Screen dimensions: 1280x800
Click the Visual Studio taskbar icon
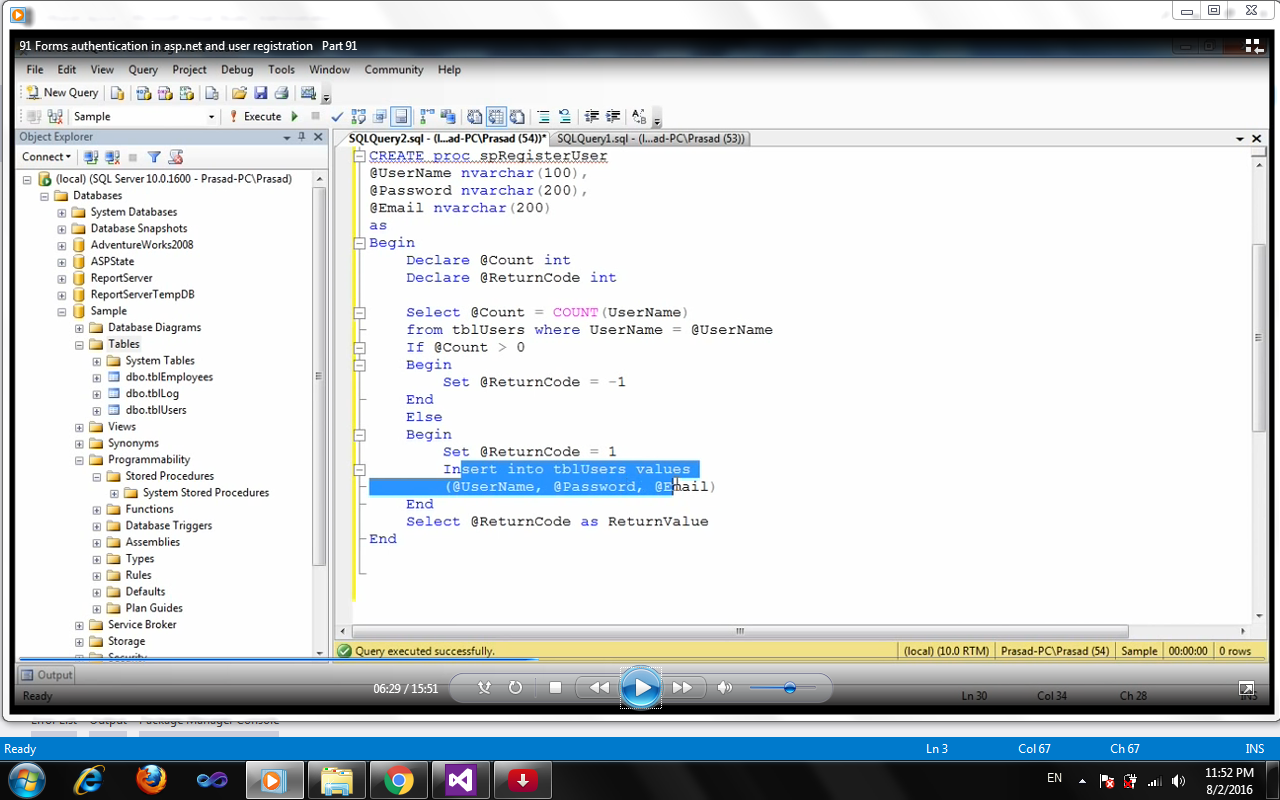click(460, 780)
